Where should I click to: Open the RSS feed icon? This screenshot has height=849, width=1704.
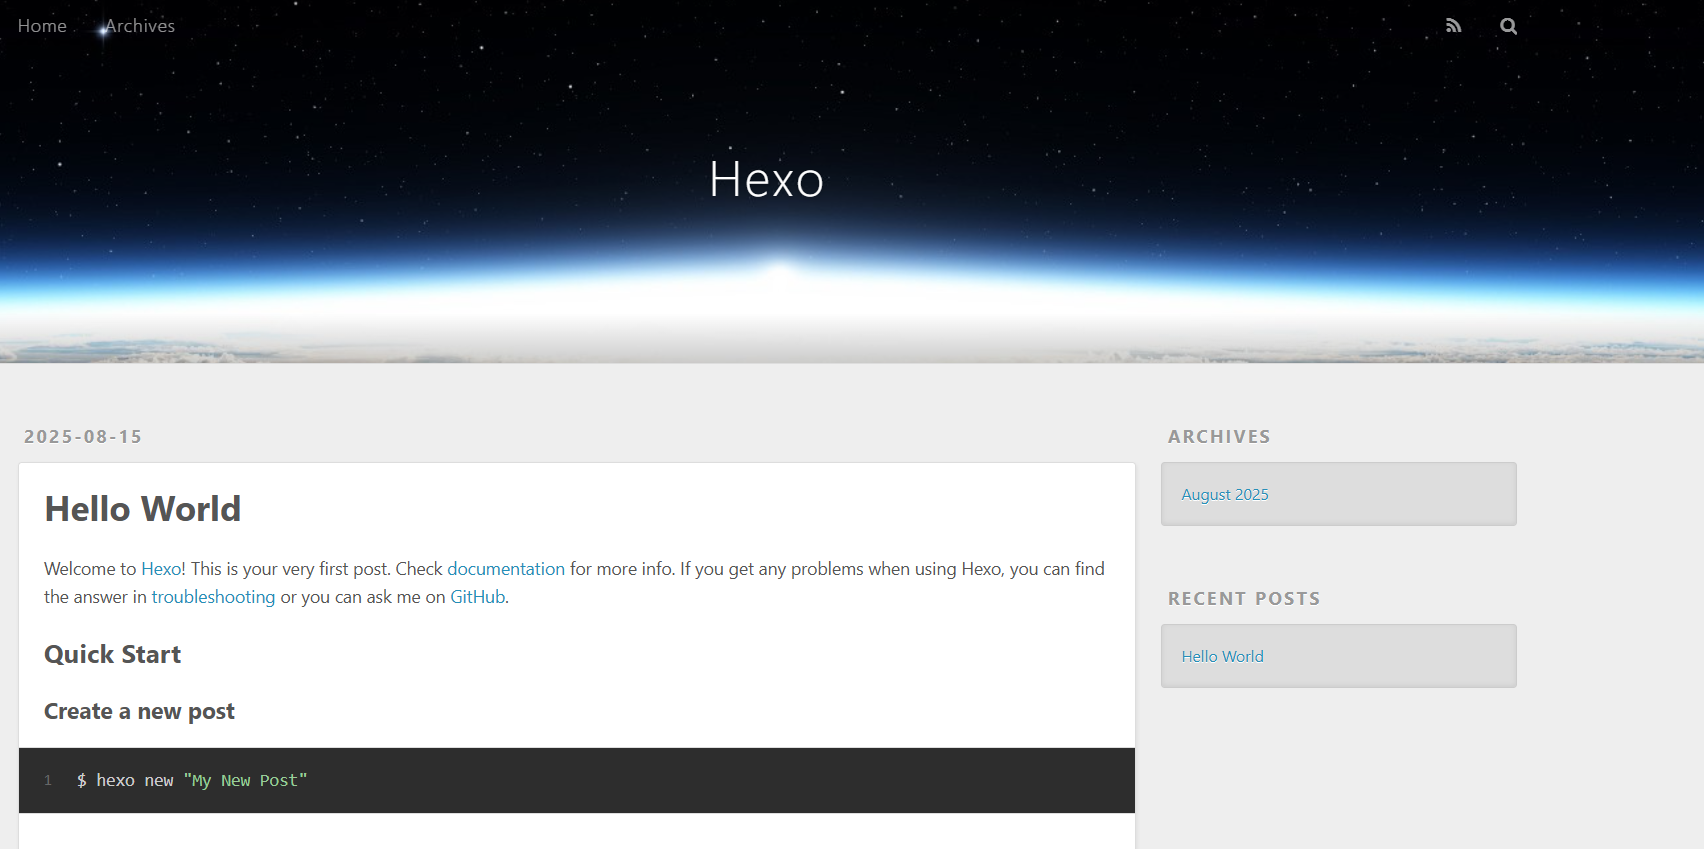click(1454, 26)
